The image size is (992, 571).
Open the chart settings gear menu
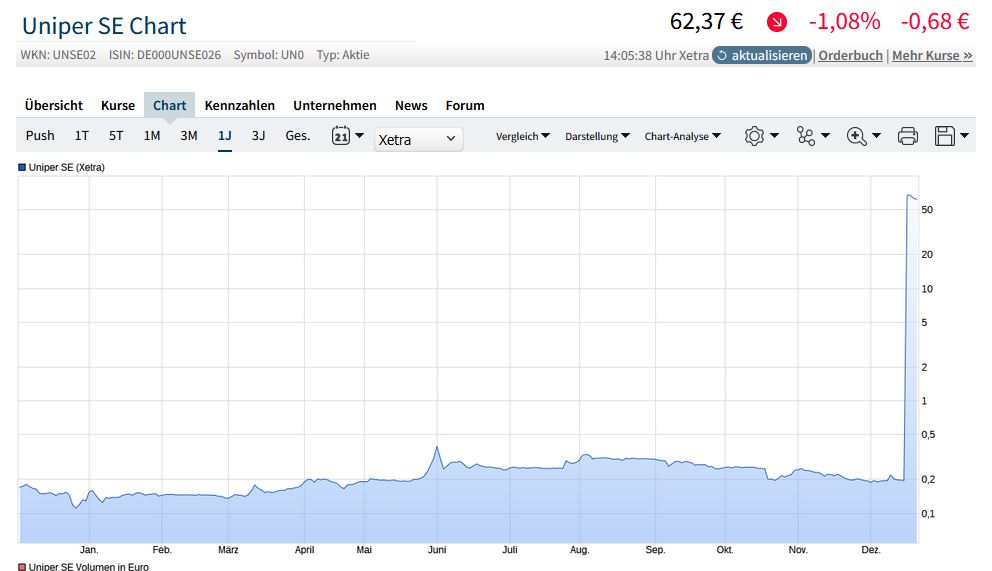tap(754, 136)
